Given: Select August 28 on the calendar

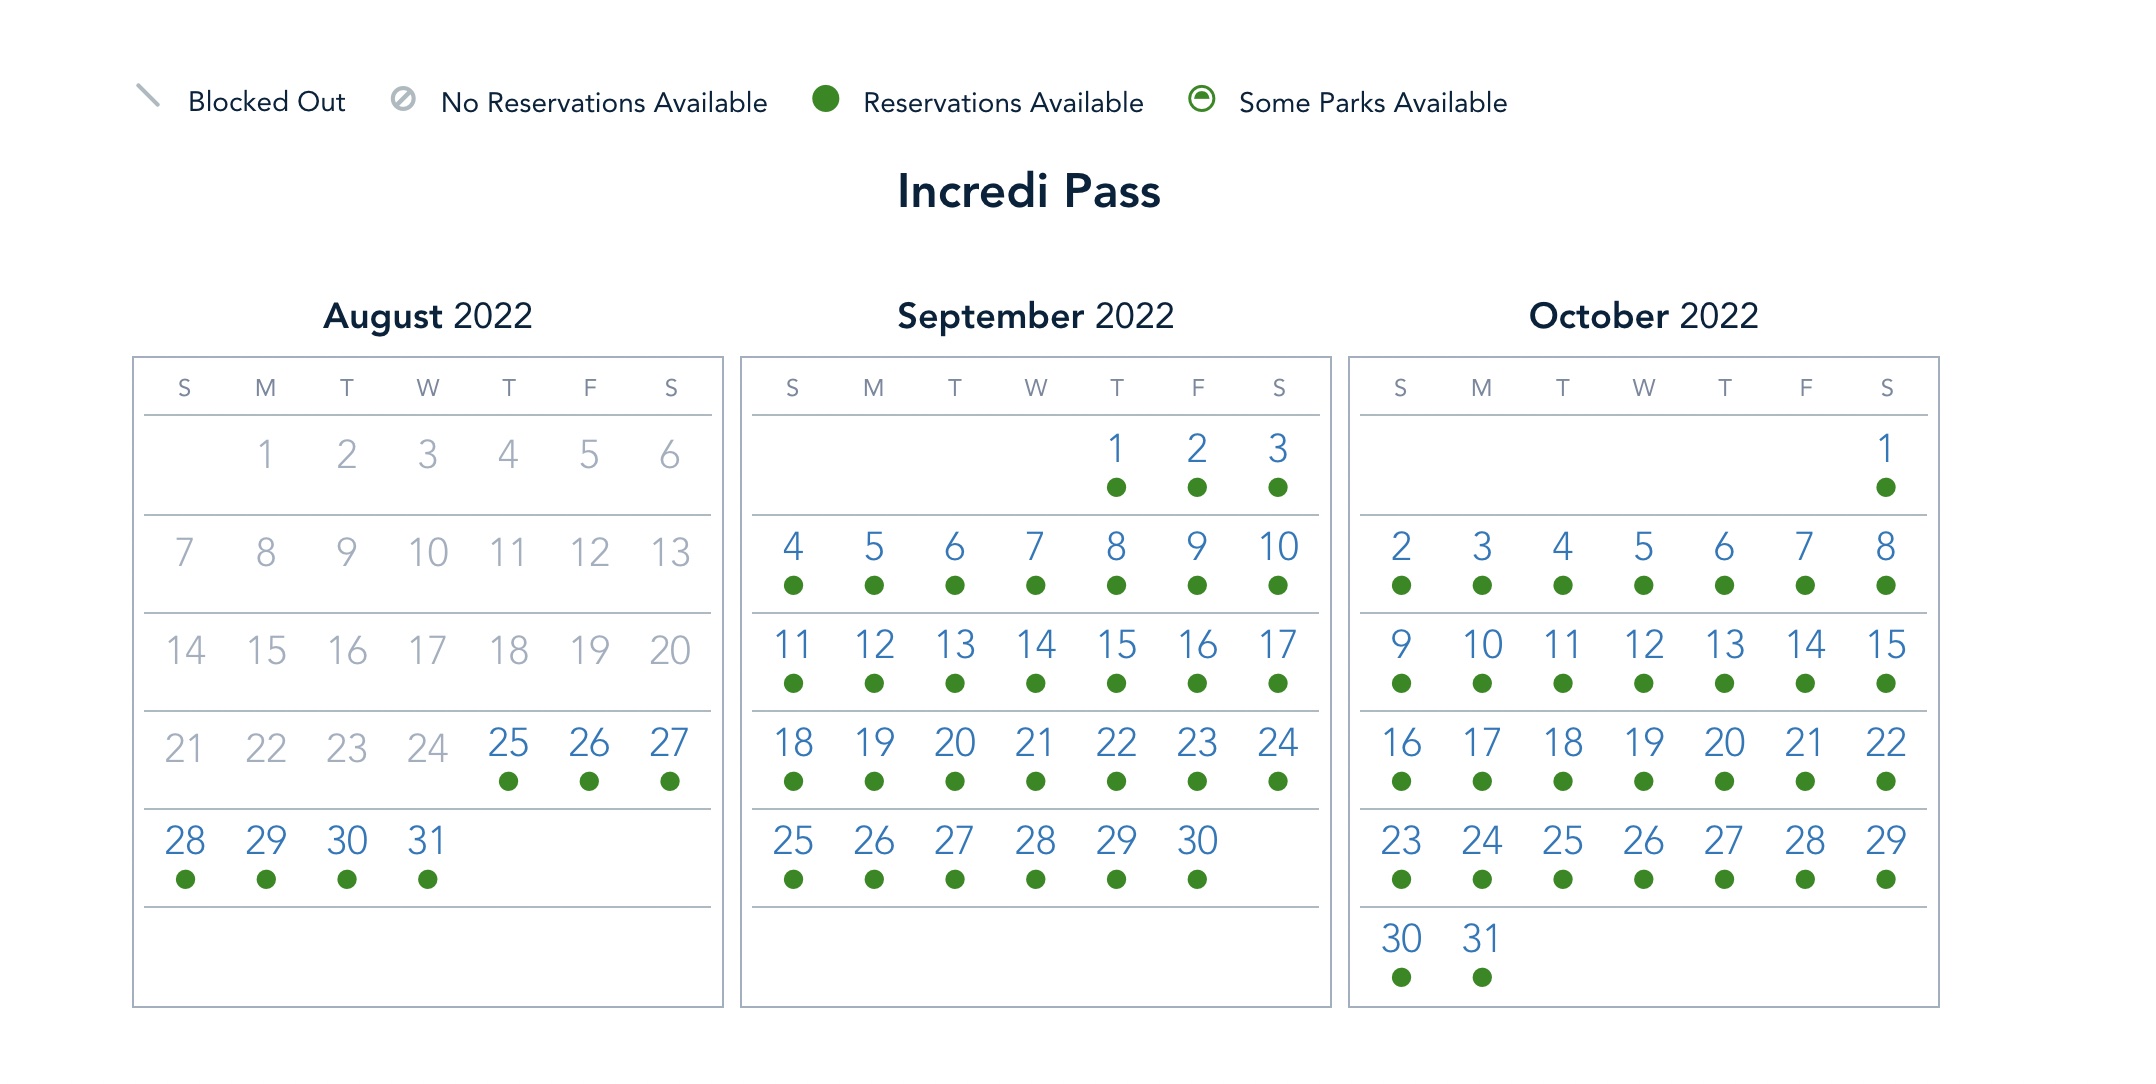Looking at the screenshot, I should coord(185,841).
